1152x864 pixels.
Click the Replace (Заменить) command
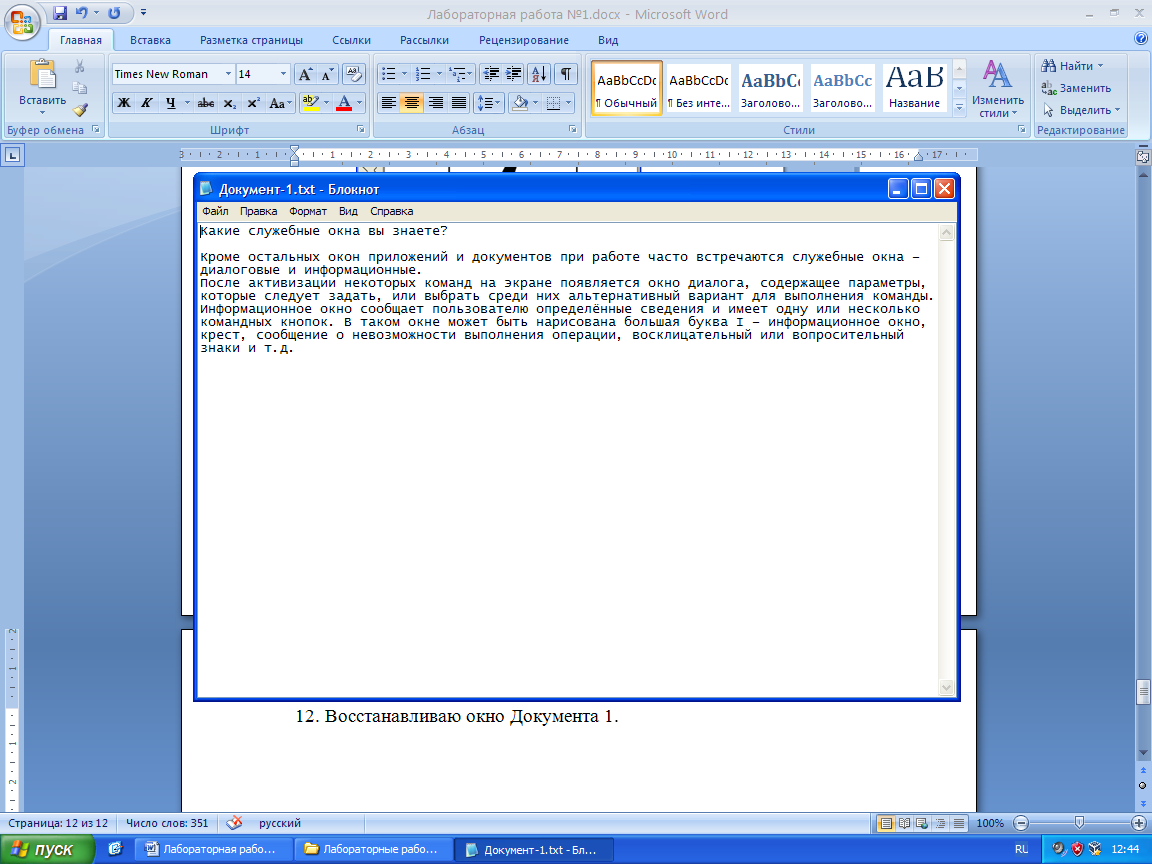[x=1076, y=88]
